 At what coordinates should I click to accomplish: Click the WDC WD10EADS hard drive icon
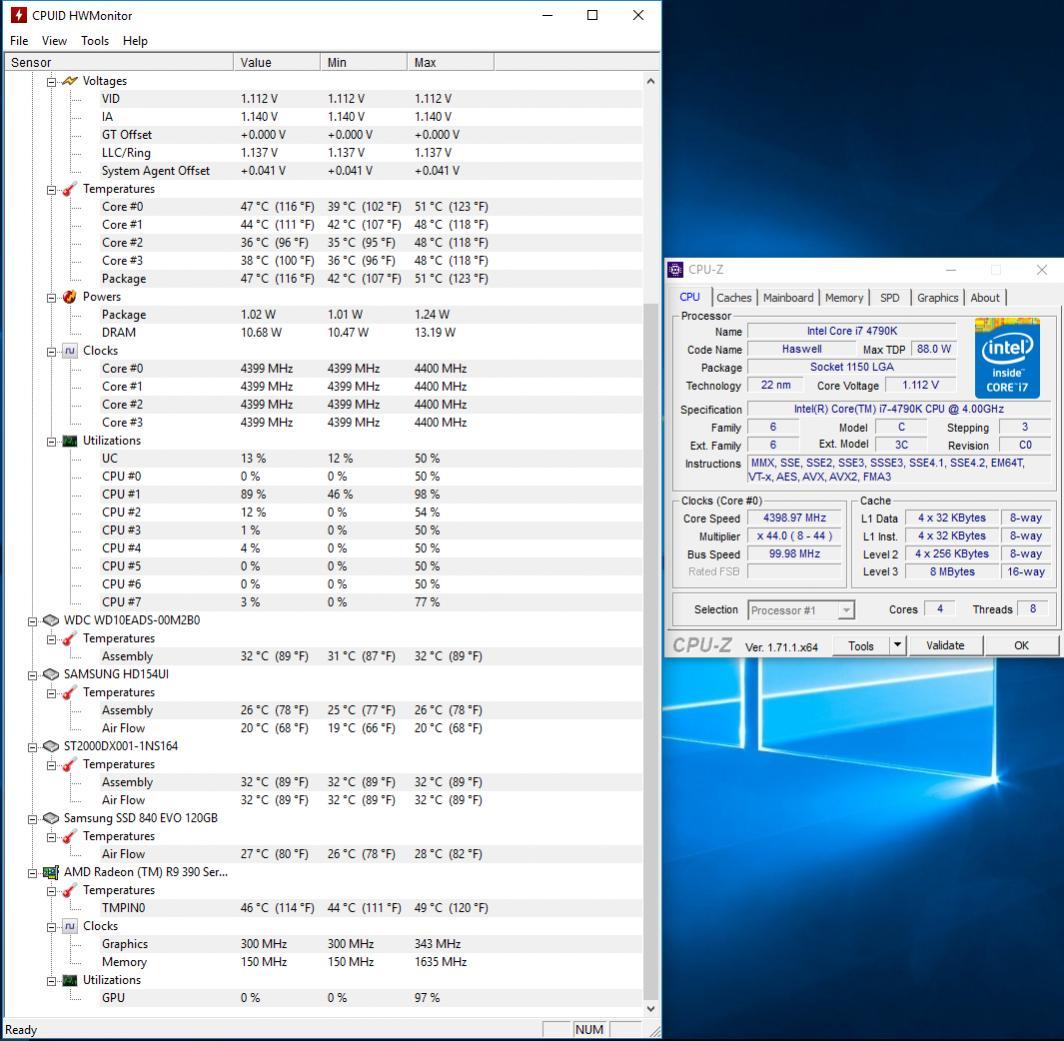(x=51, y=620)
